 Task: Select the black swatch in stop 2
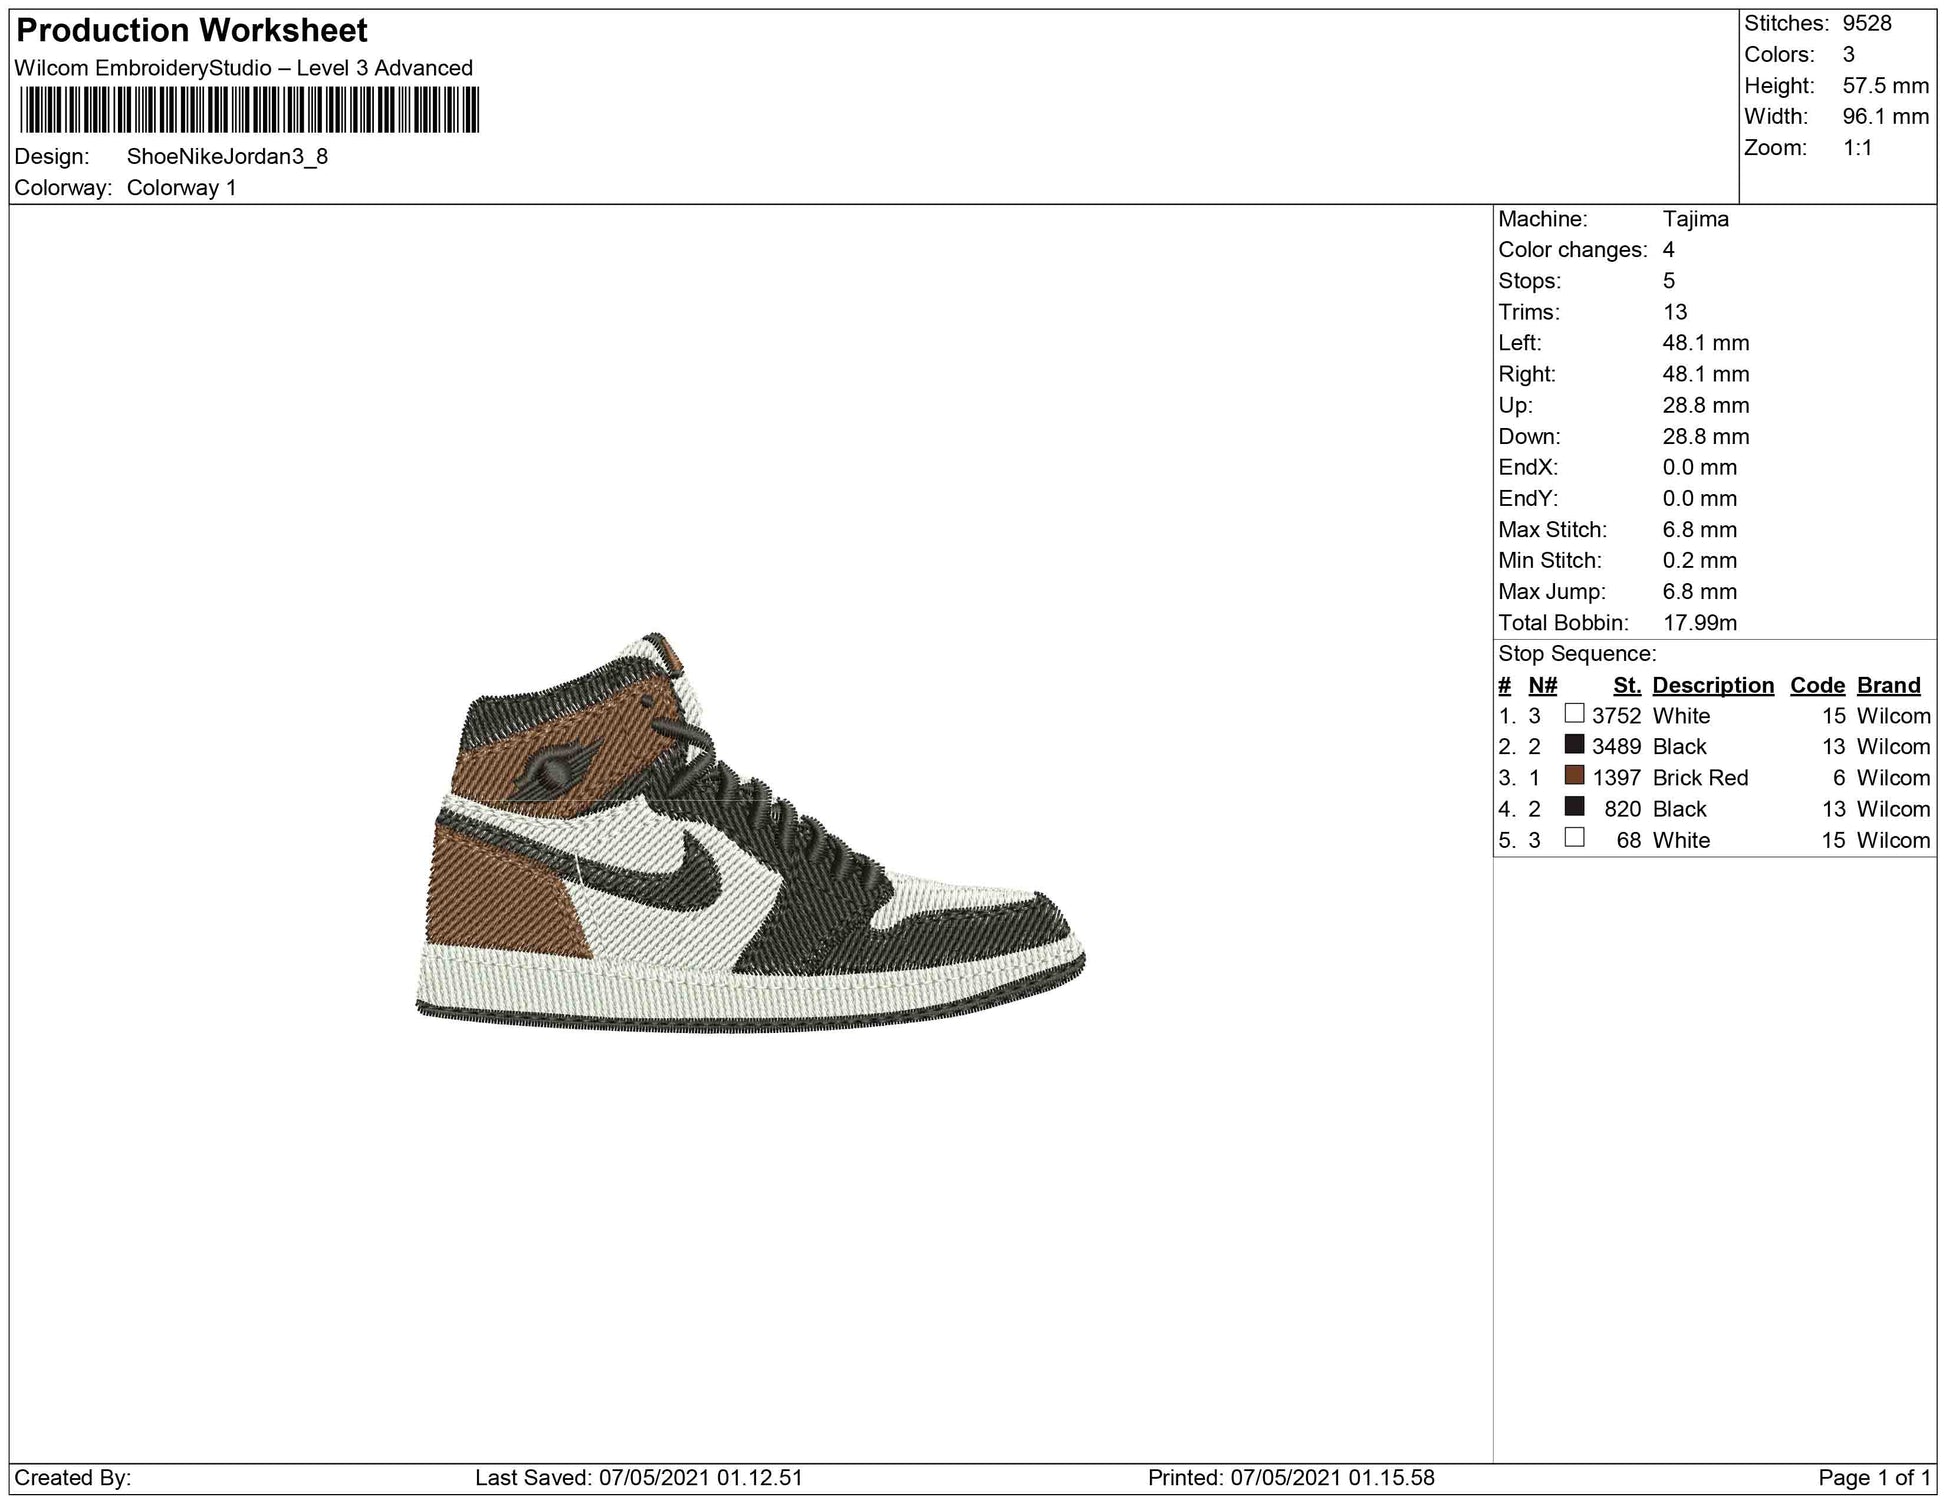1574,745
